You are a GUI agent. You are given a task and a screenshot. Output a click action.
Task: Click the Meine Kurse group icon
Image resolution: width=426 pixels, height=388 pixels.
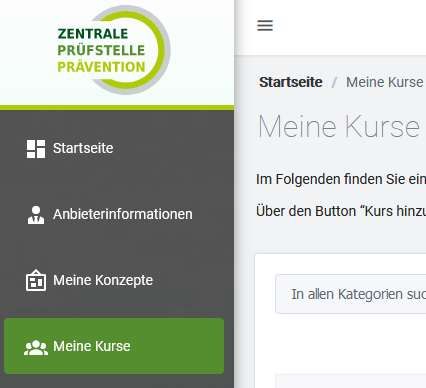coord(36,347)
